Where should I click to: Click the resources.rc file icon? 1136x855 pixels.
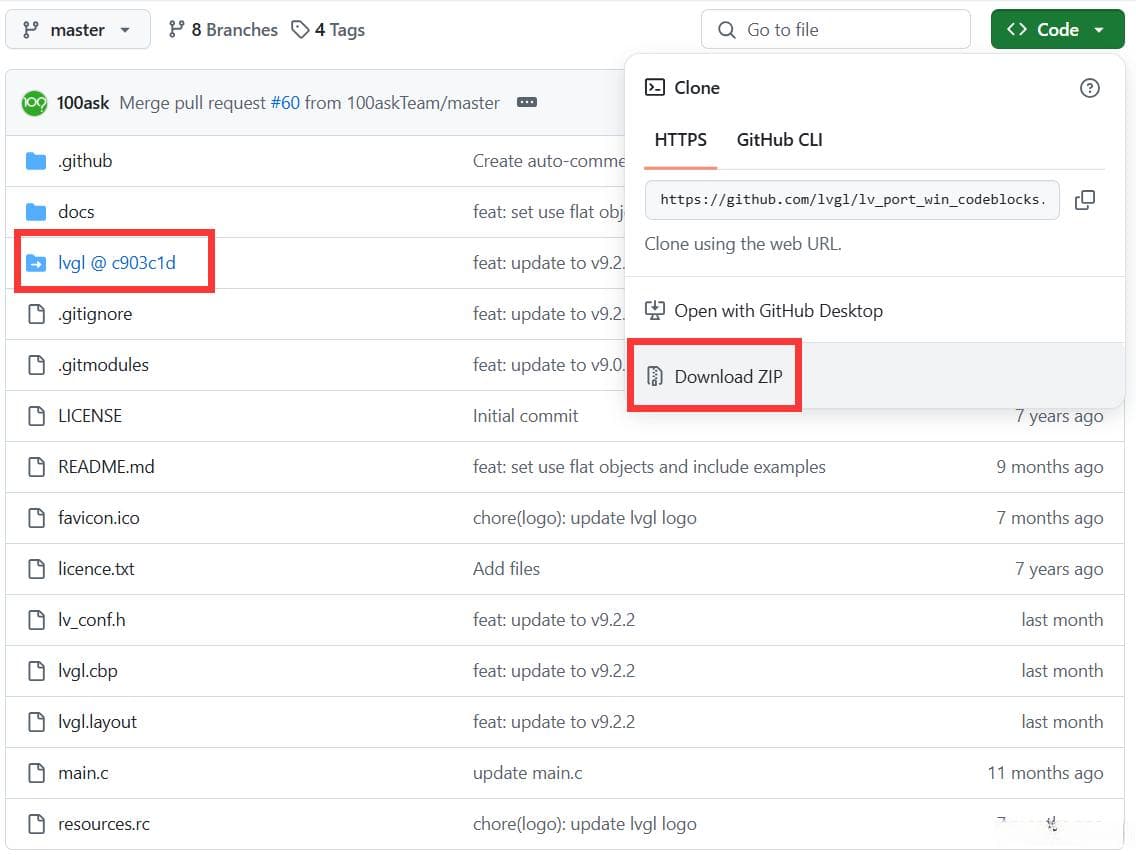click(36, 825)
